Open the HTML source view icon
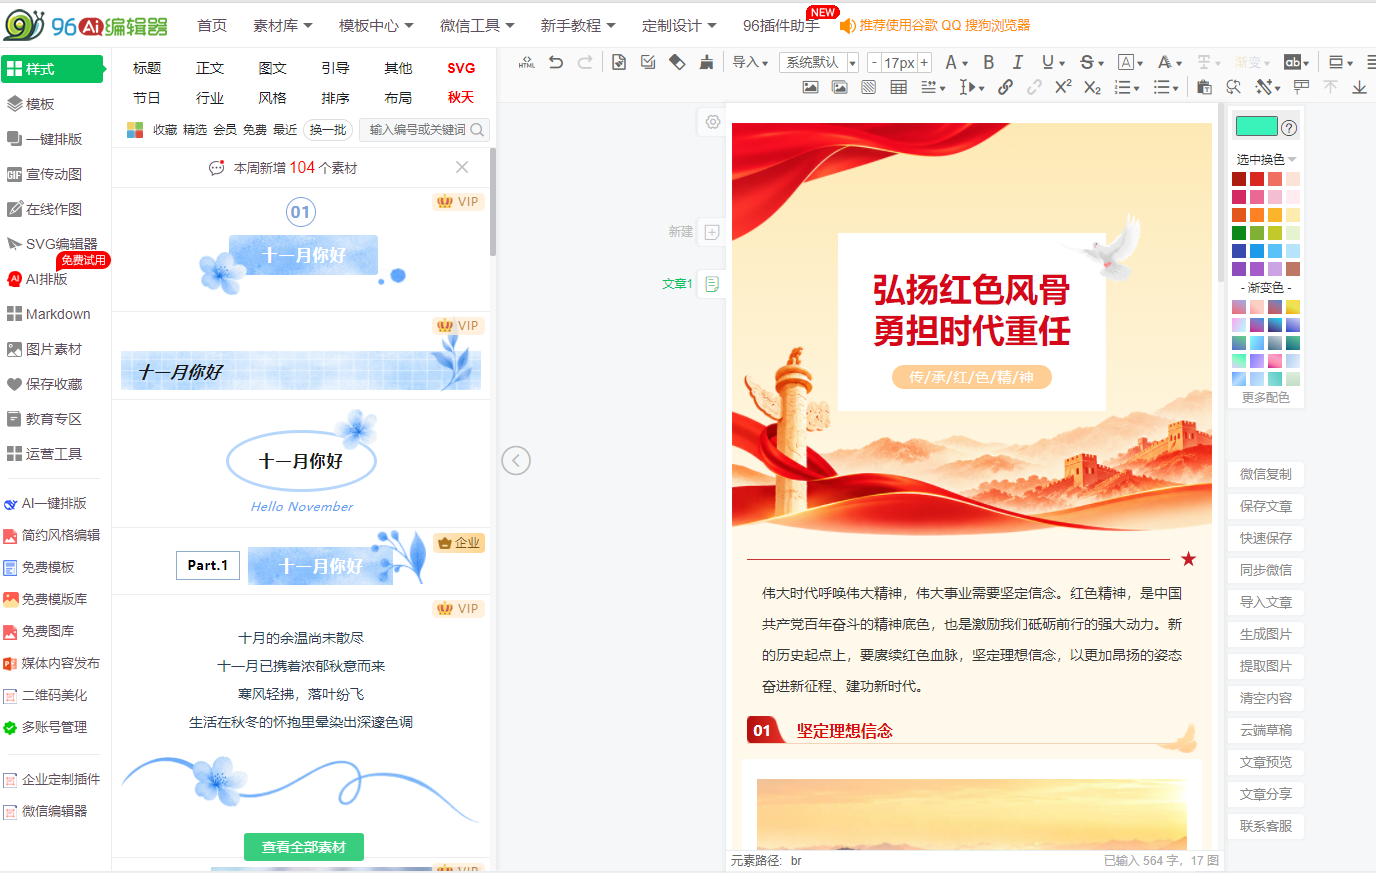 coord(527,62)
